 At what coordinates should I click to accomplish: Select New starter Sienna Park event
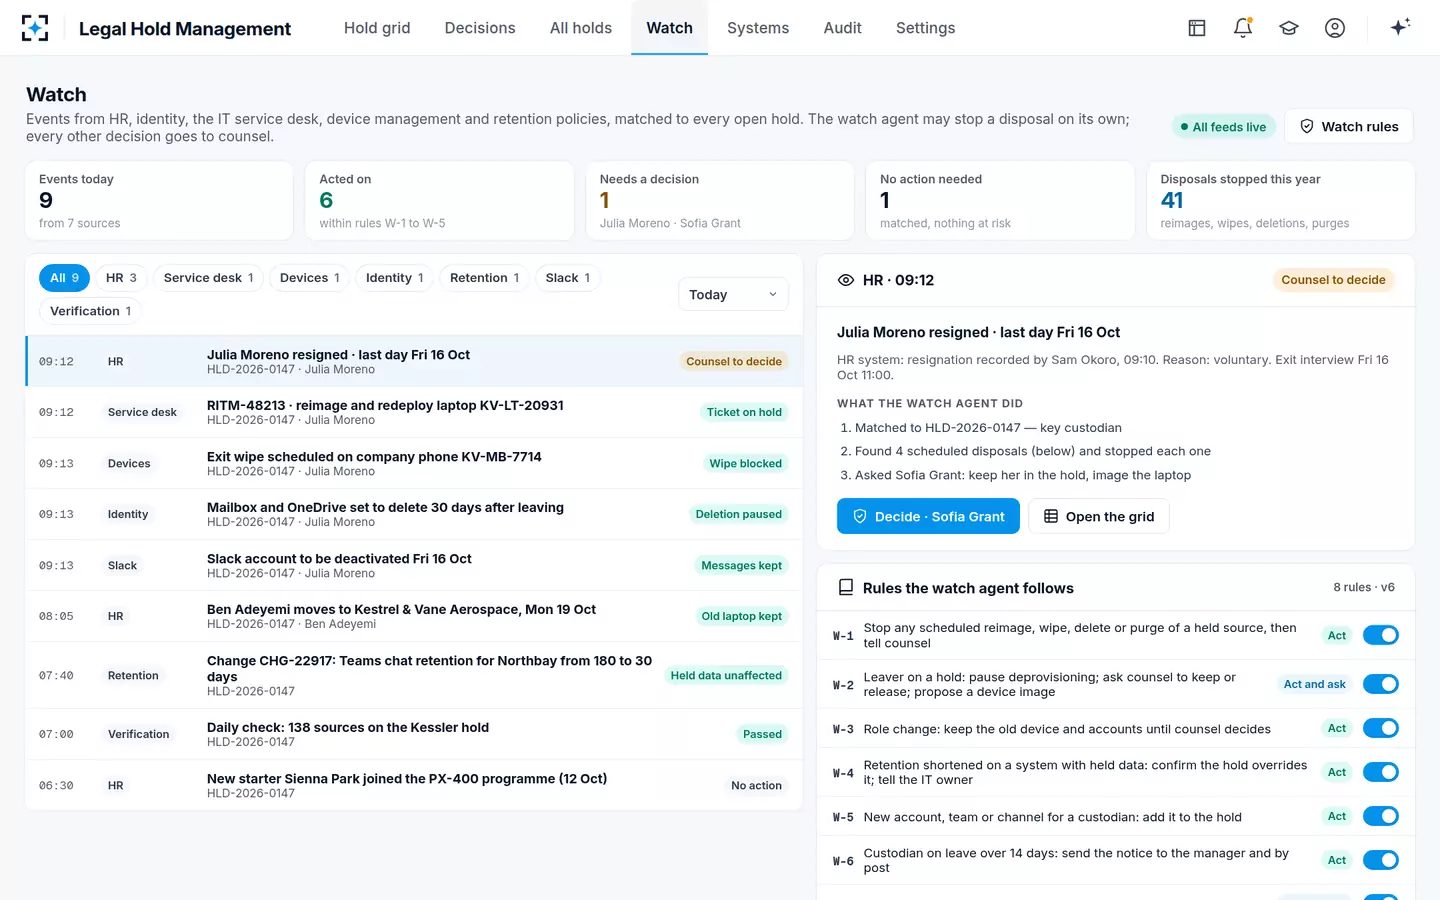click(x=414, y=785)
